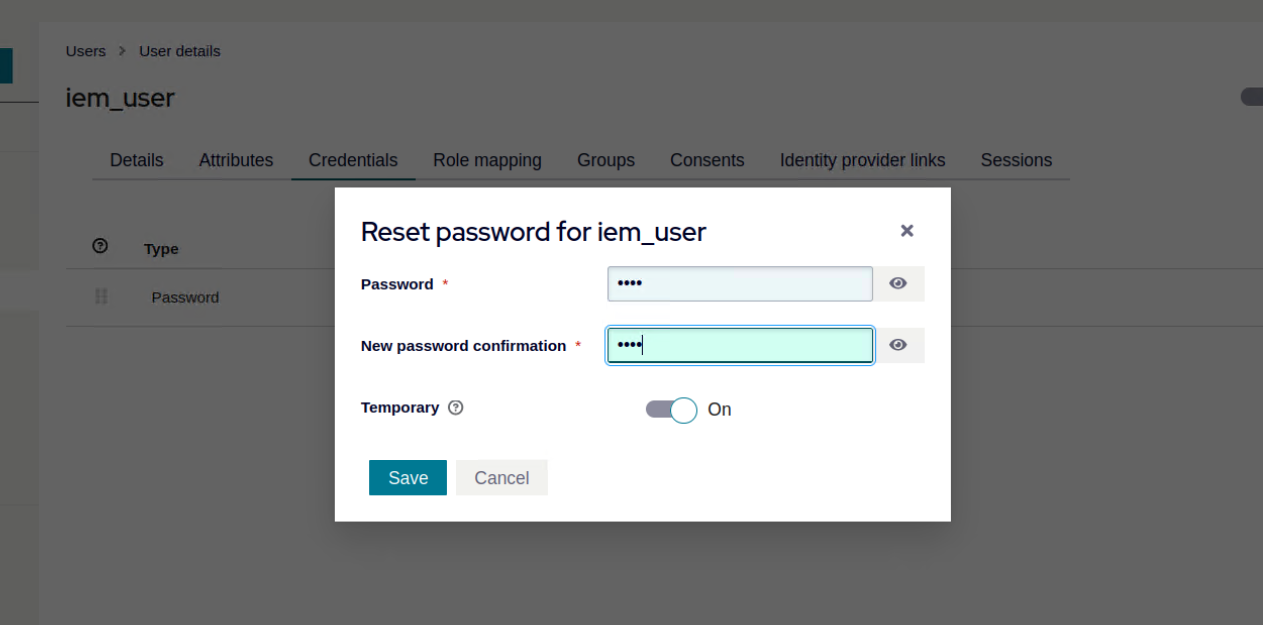Reveal the New password confirmation text
Image resolution: width=1263 pixels, height=625 pixels.
click(x=898, y=346)
